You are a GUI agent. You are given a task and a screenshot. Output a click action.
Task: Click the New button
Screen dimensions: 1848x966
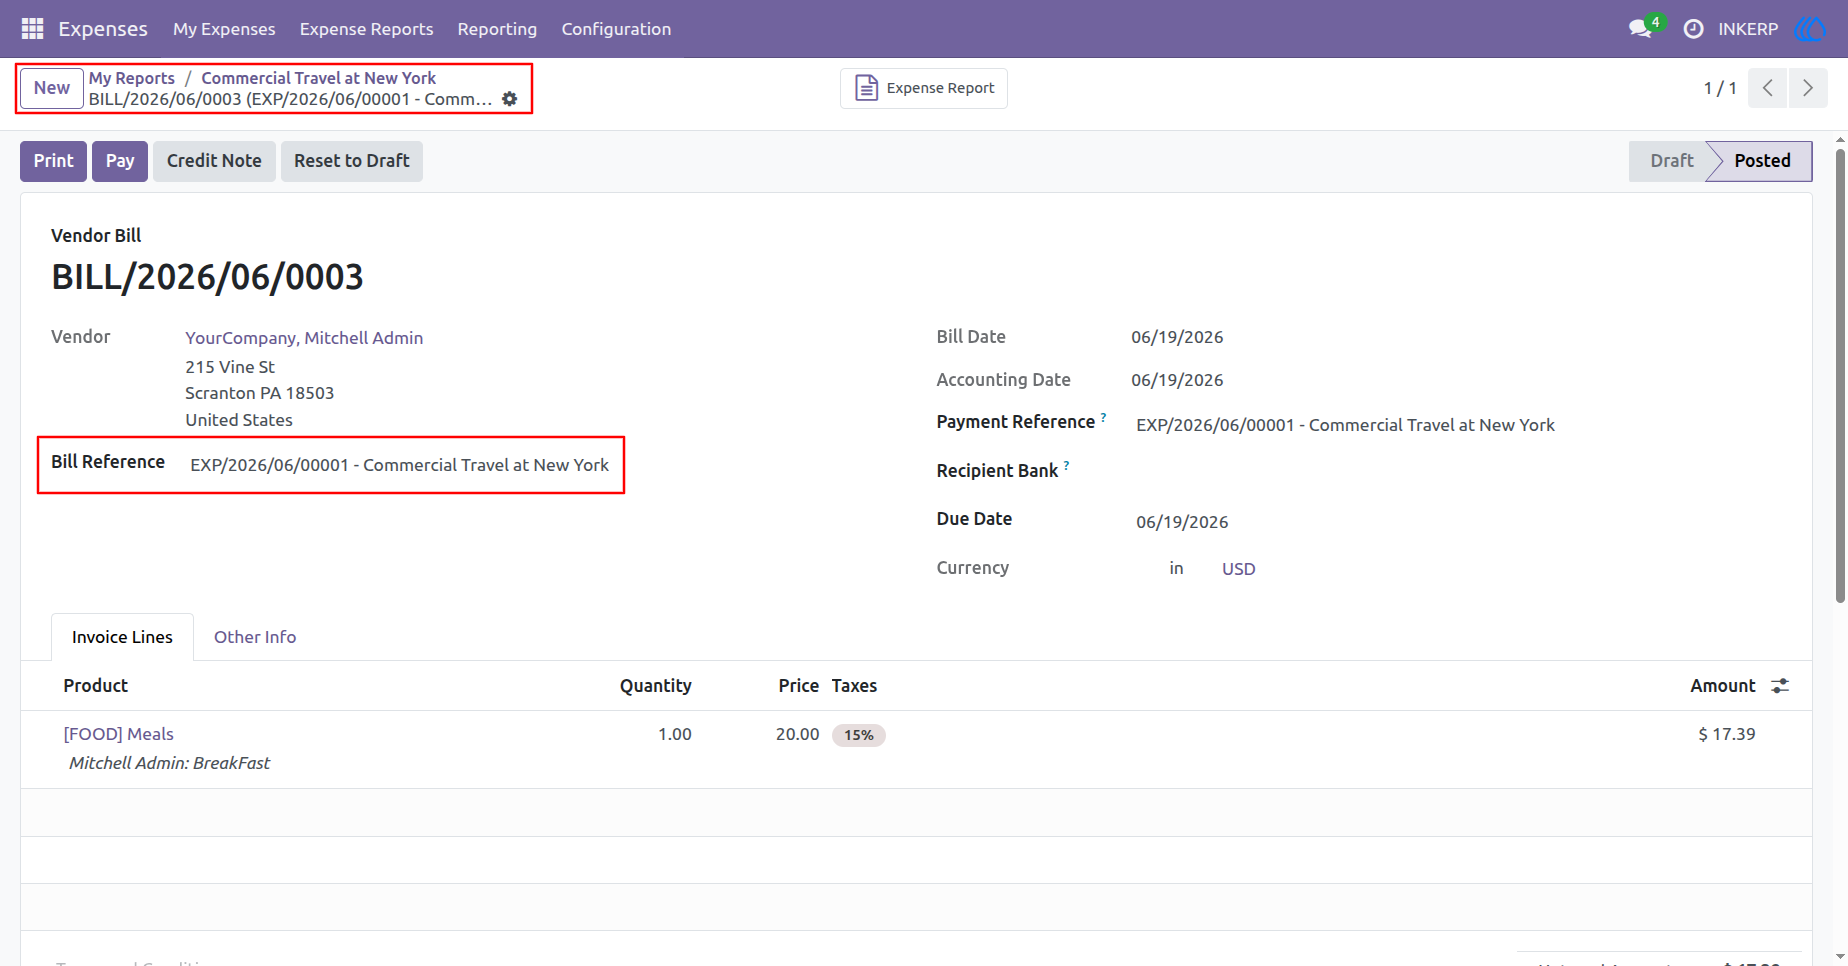tap(52, 88)
